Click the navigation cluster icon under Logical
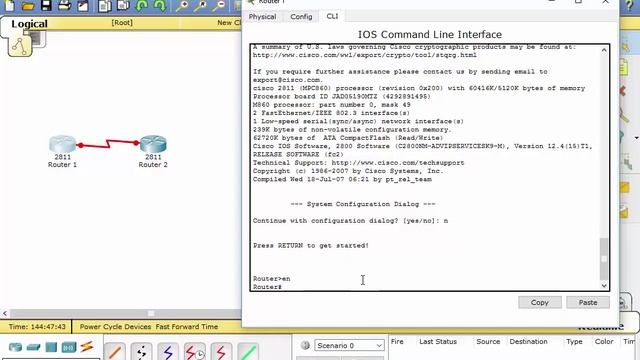 [x=20, y=46]
